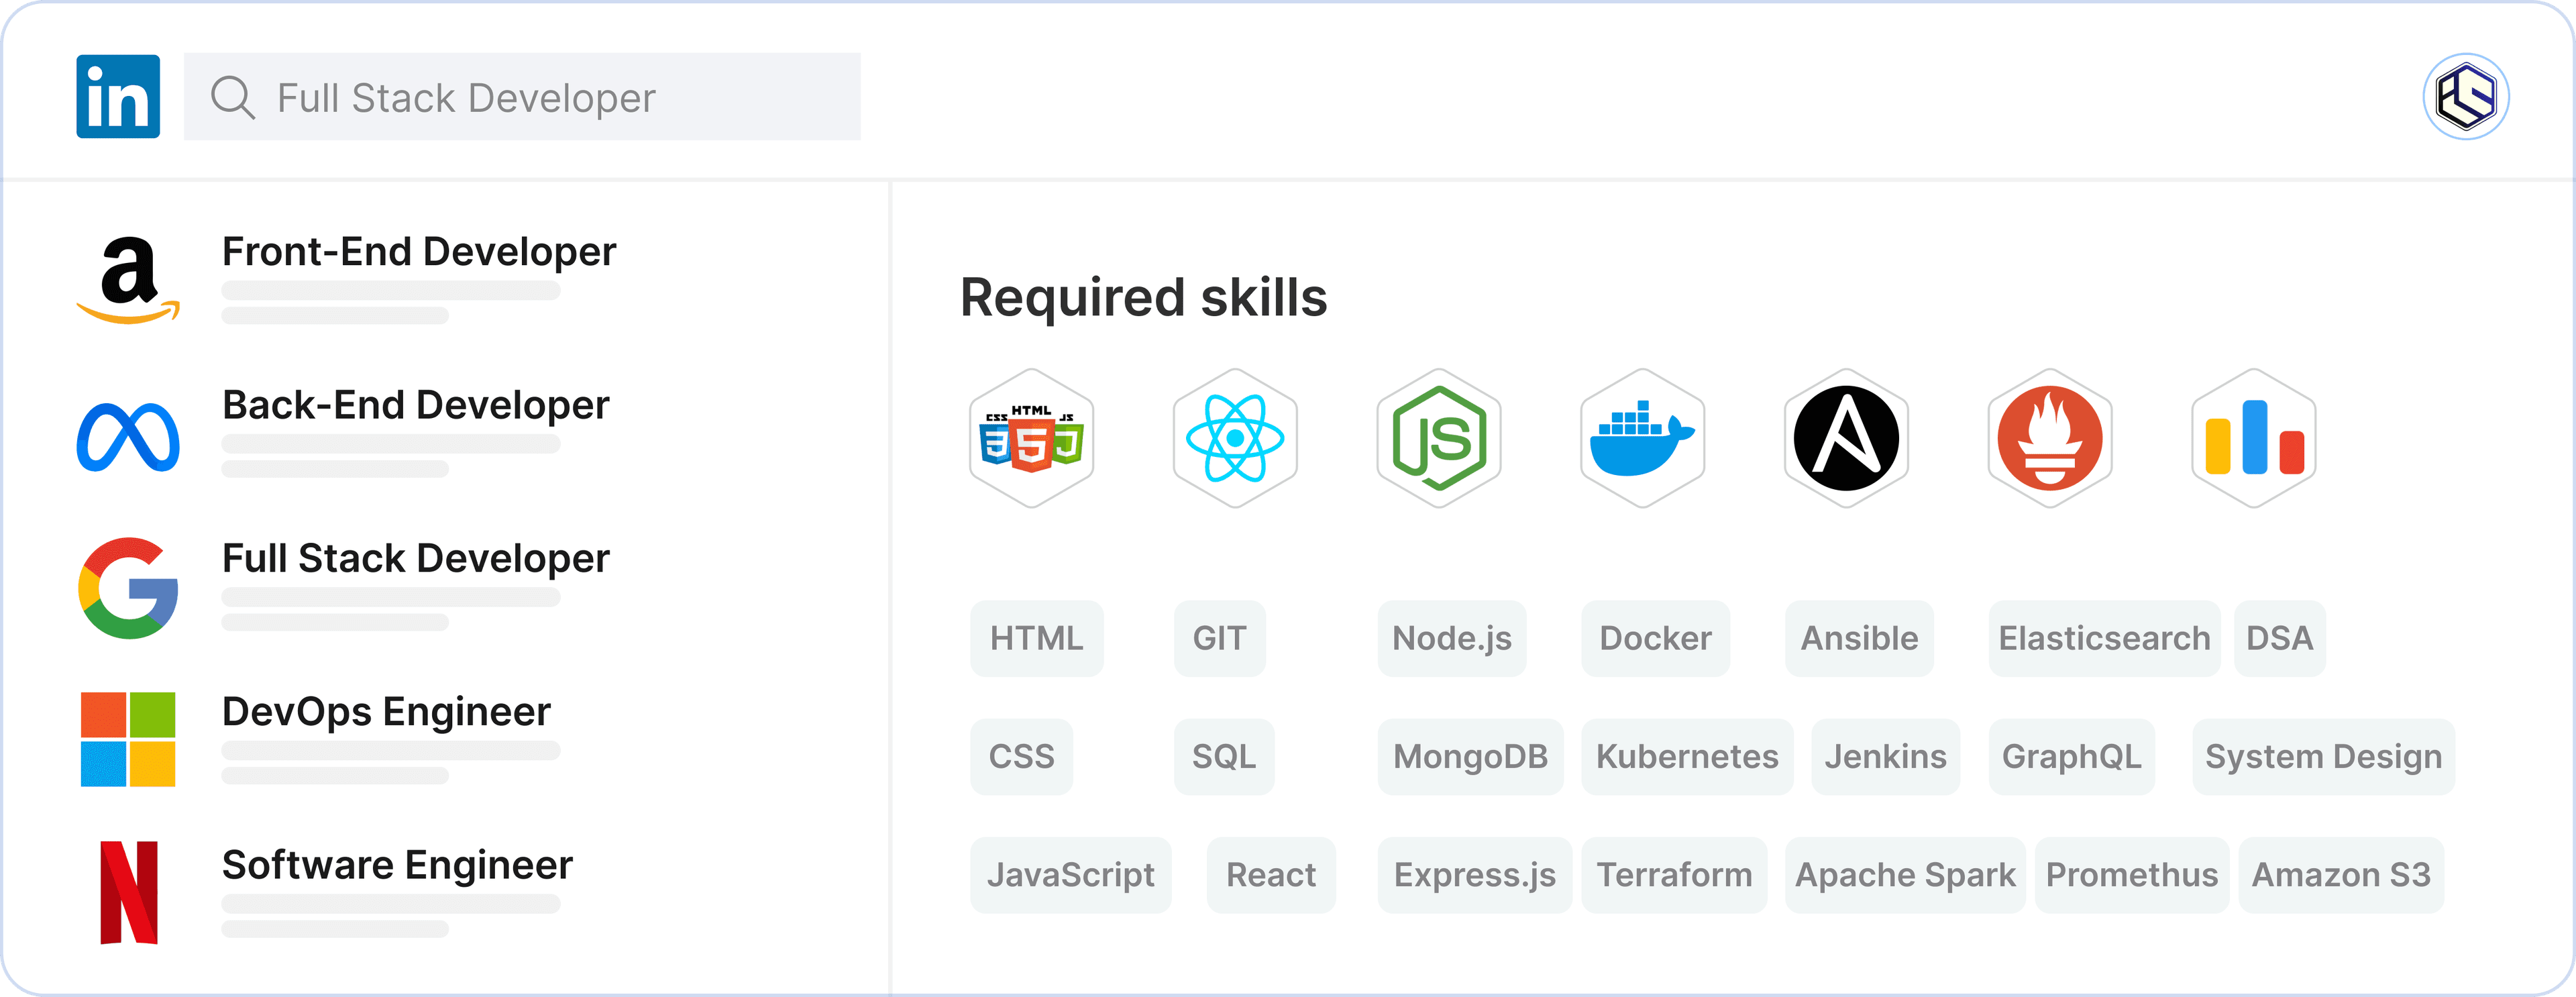The image size is (2576, 997).
Task: Select the HTML skill tag
Action: [x=1036, y=638]
